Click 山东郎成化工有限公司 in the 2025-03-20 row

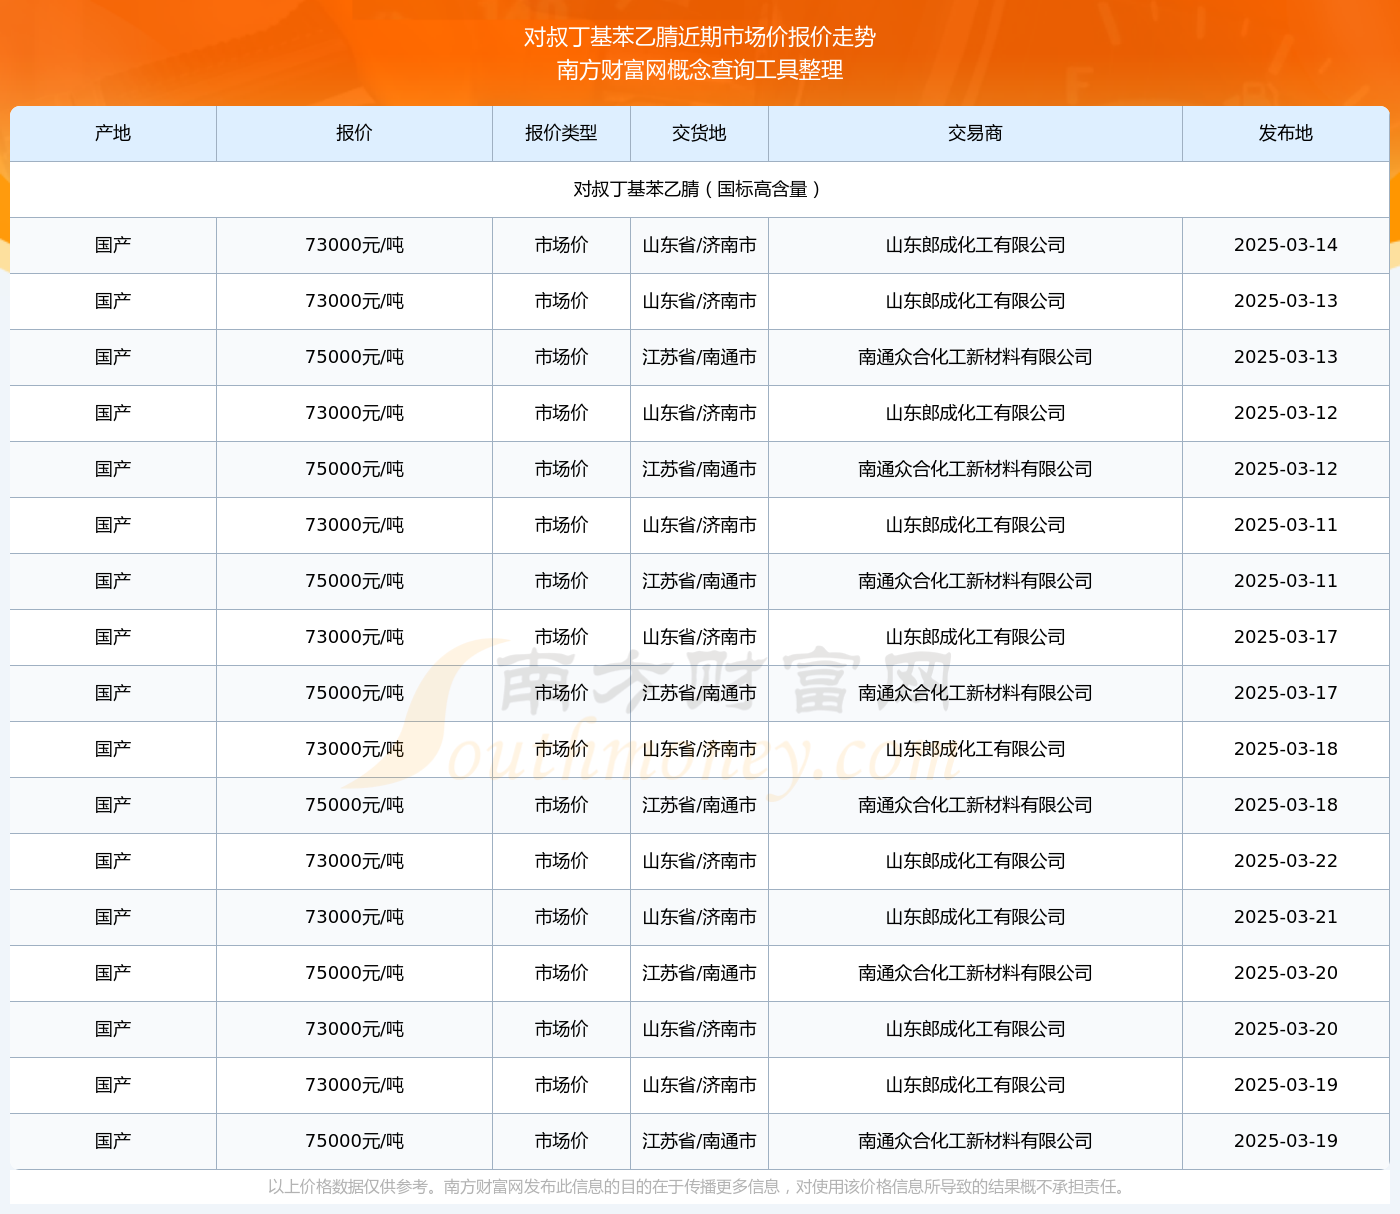click(x=975, y=1029)
